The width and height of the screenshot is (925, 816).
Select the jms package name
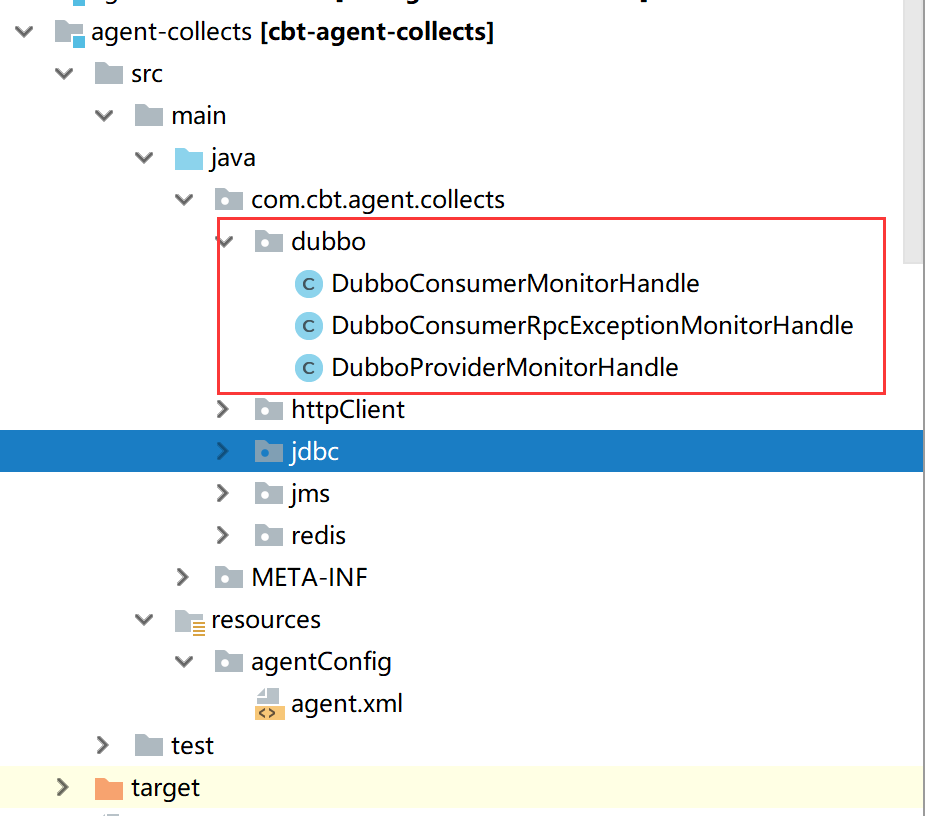pyautogui.click(x=310, y=494)
